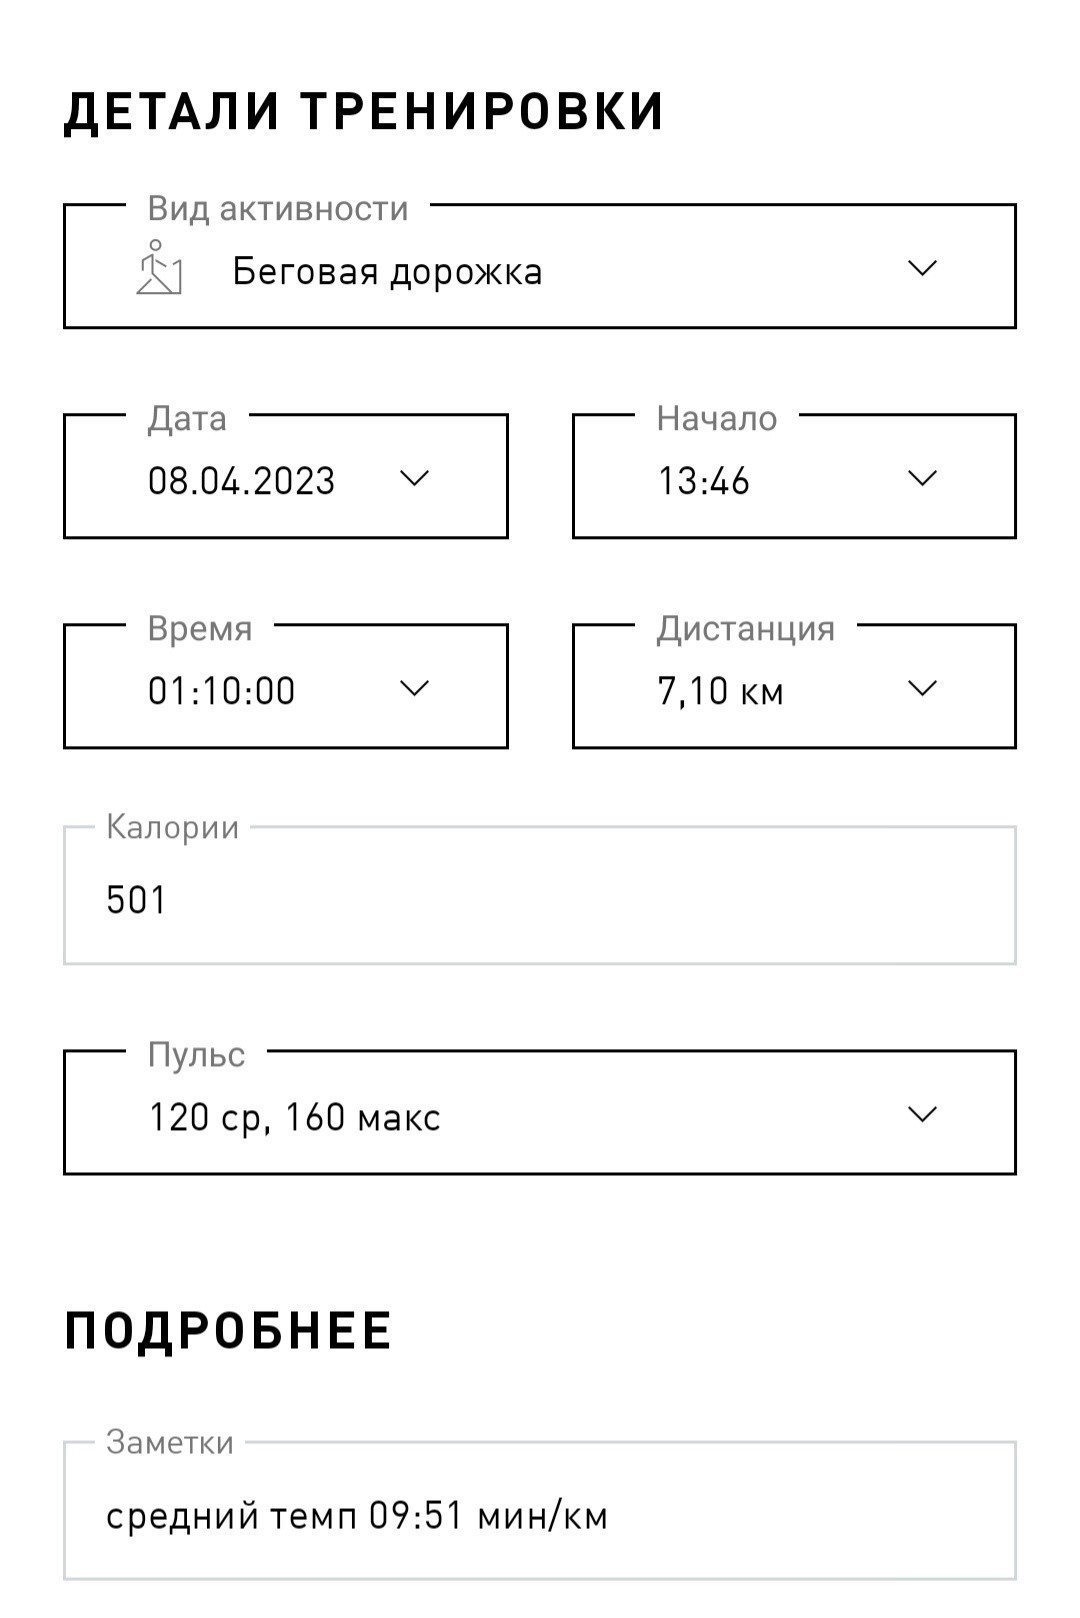This screenshot has height=1618, width=1080.
Task: Expand the Вид активности dropdown chevron
Action: click(921, 268)
